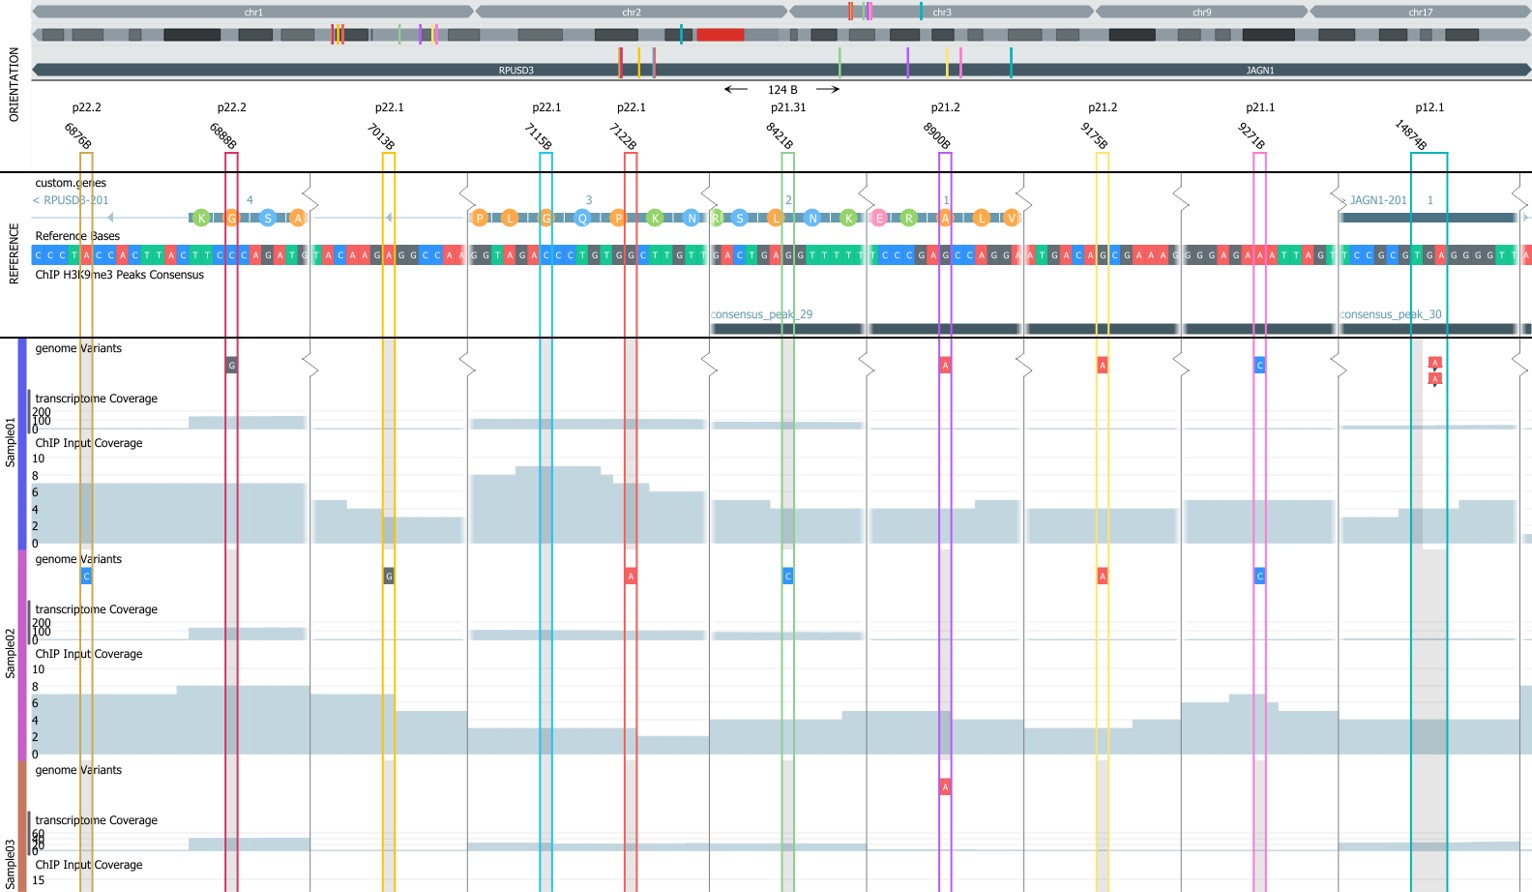Click the Sample02 magenta sidebar
The height and width of the screenshot is (892, 1532).
click(x=22, y=655)
